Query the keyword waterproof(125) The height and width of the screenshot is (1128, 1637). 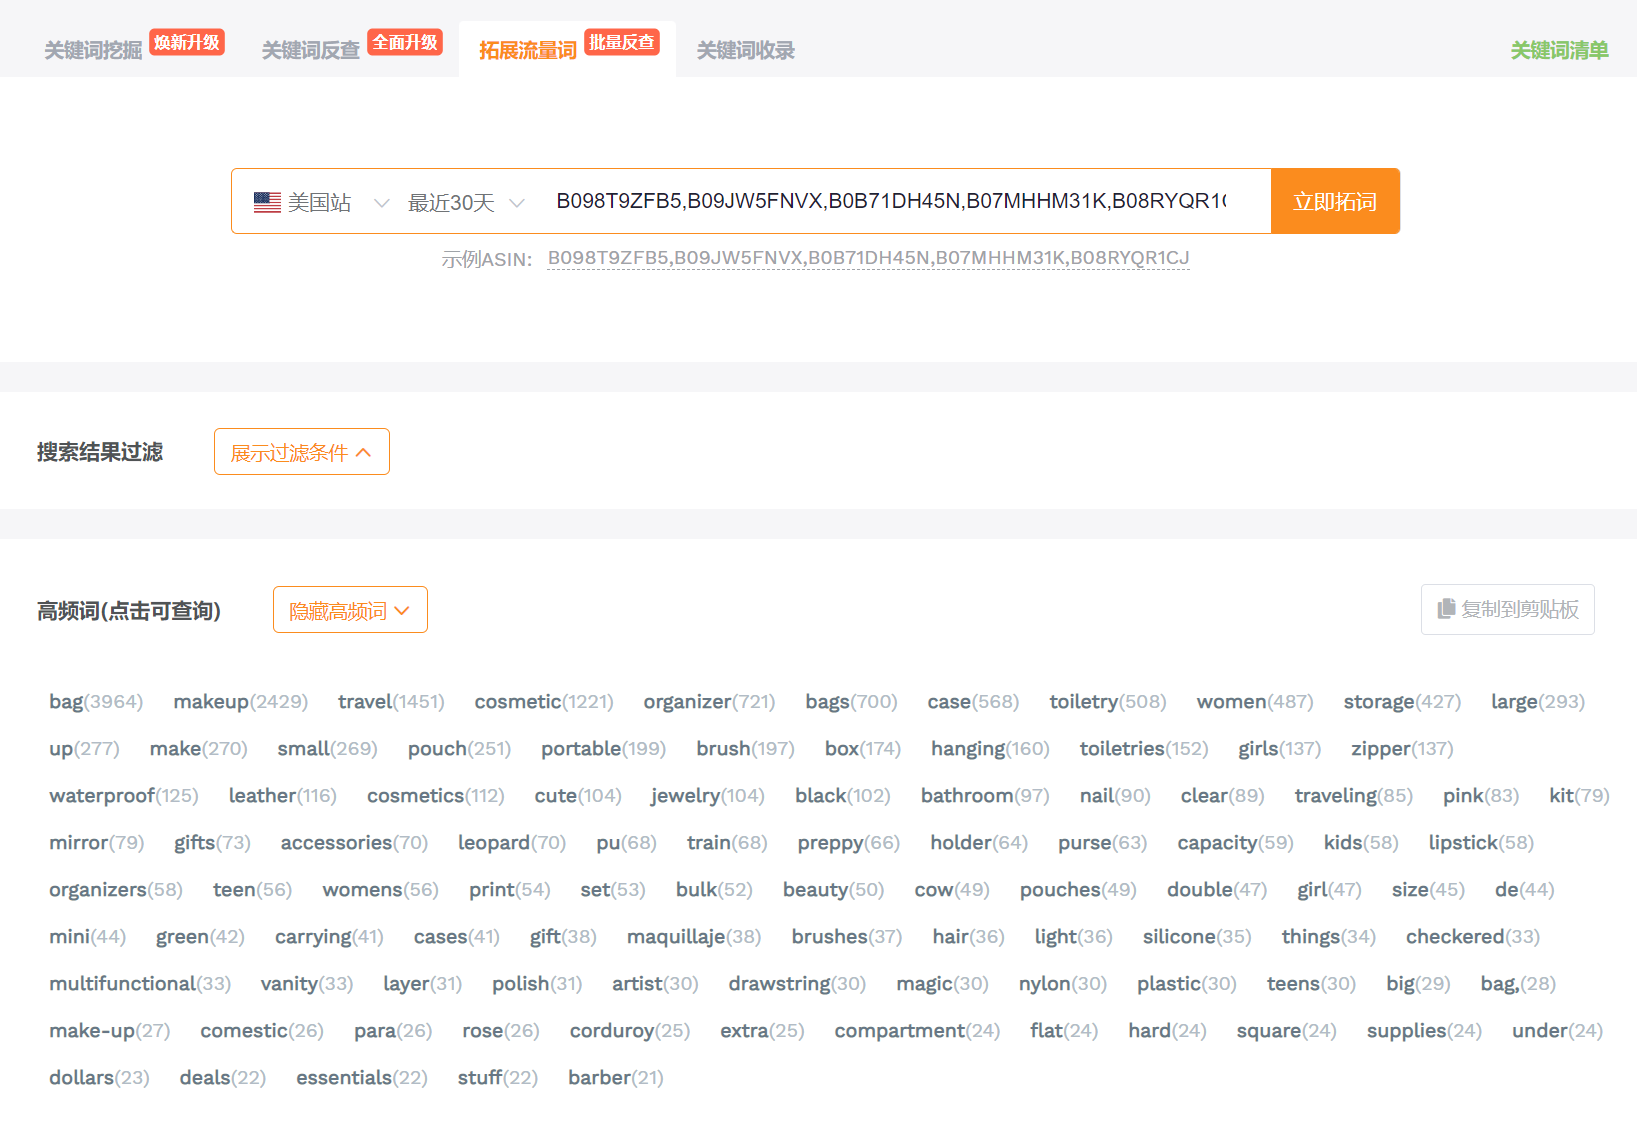(x=124, y=796)
